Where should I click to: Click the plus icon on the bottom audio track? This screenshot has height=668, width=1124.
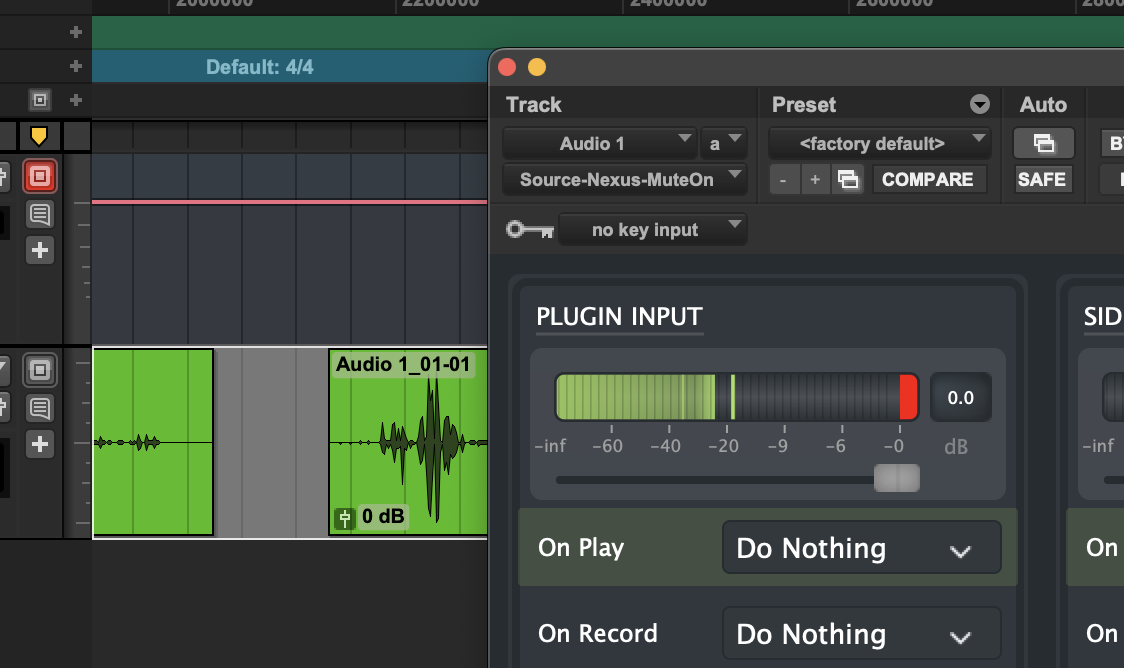tap(40, 444)
